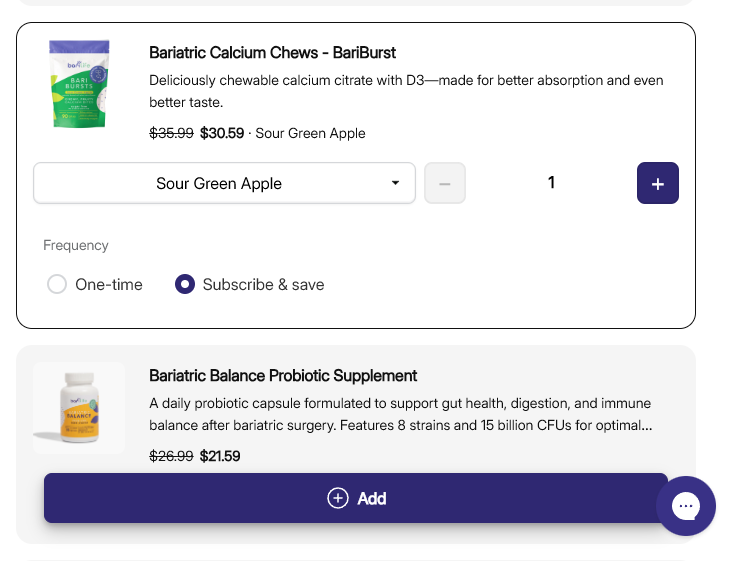Image resolution: width=734 pixels, height=561 pixels.
Task: Click the circled plus icon in Add
Action: tap(338, 498)
